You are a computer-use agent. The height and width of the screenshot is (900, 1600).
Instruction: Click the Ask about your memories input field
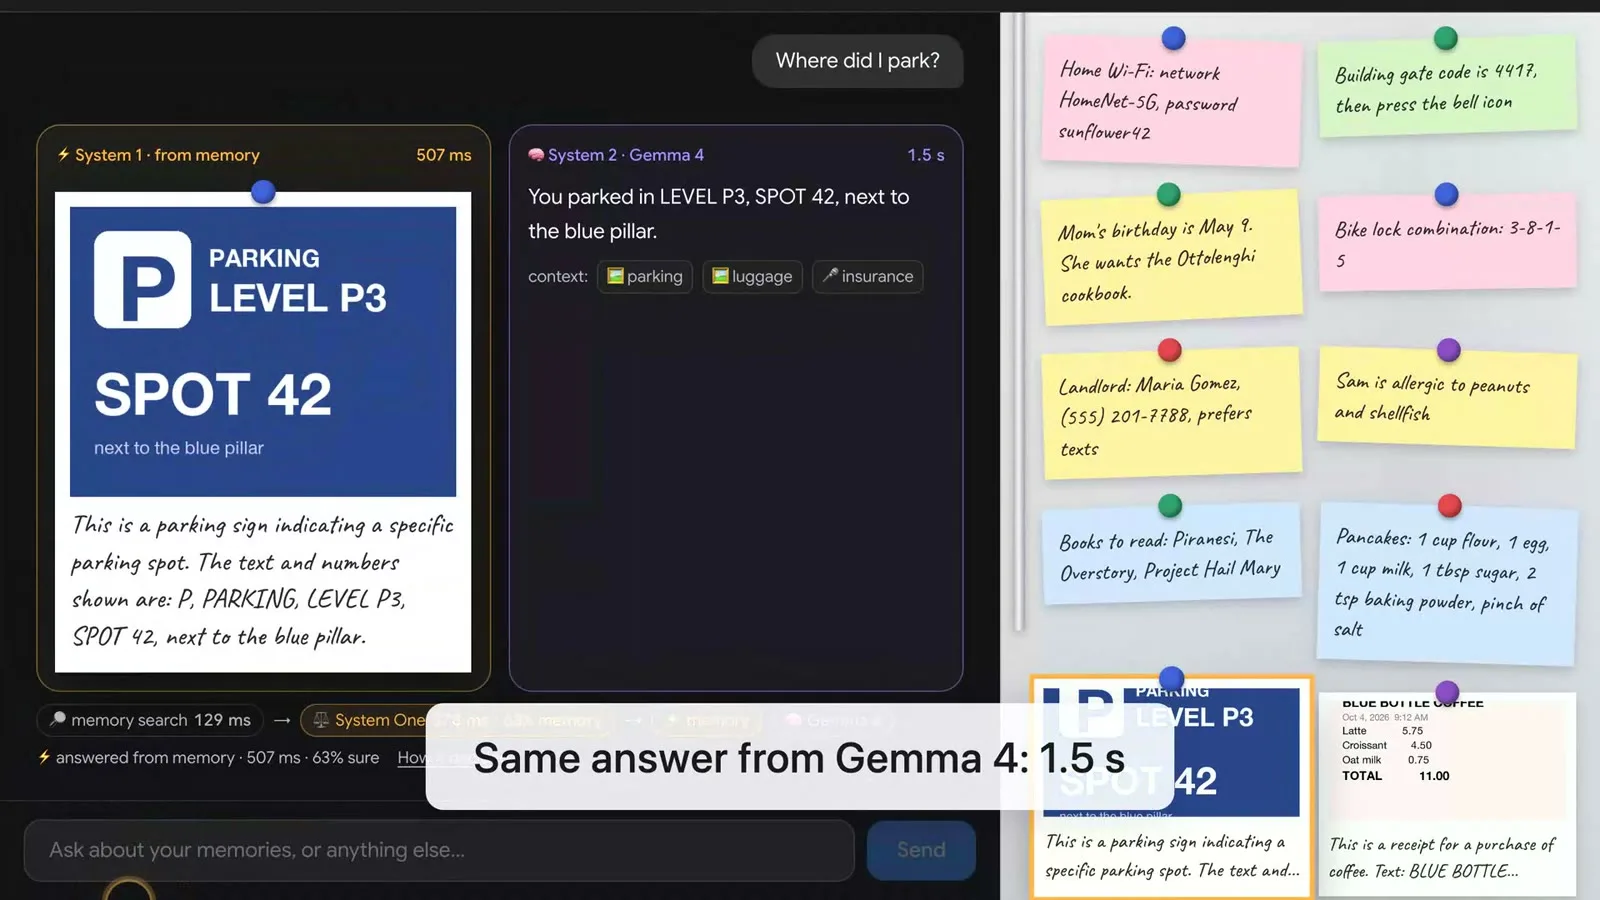pos(439,850)
